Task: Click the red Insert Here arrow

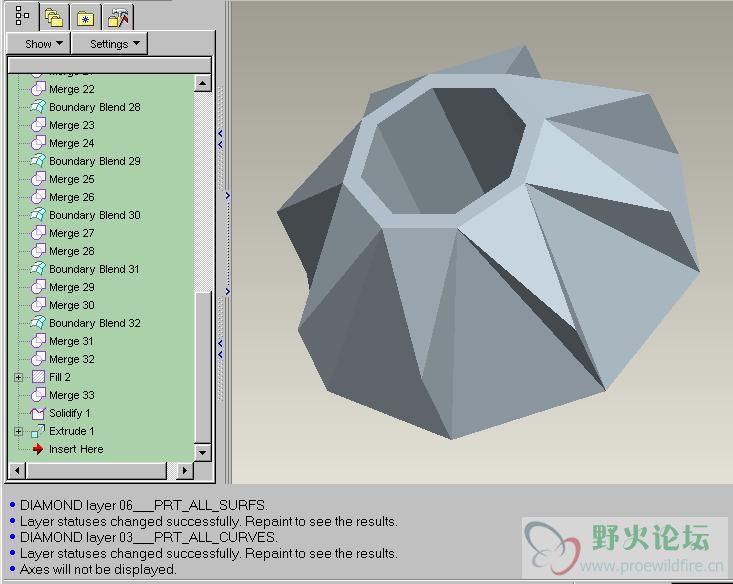Action: 38,449
